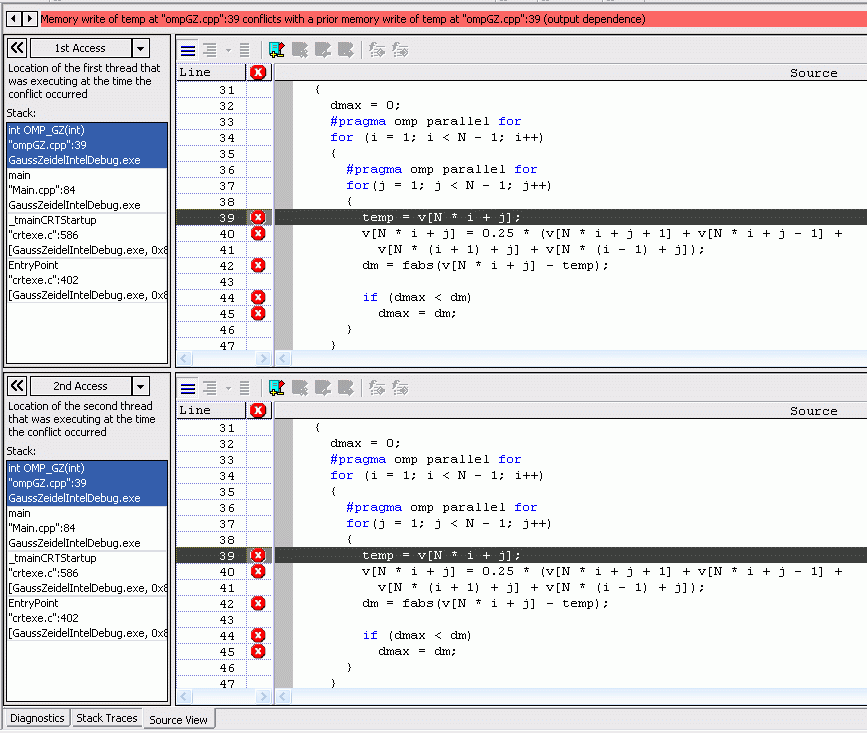The width and height of the screenshot is (867, 733).
Task: Click the Source column header in 2nd Access
Action: tap(571, 410)
